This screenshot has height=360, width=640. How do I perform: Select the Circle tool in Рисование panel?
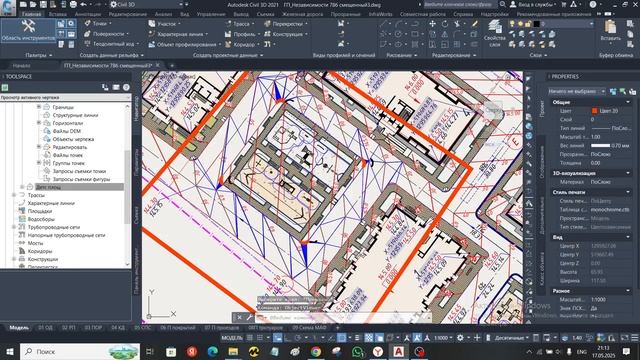coord(398,34)
